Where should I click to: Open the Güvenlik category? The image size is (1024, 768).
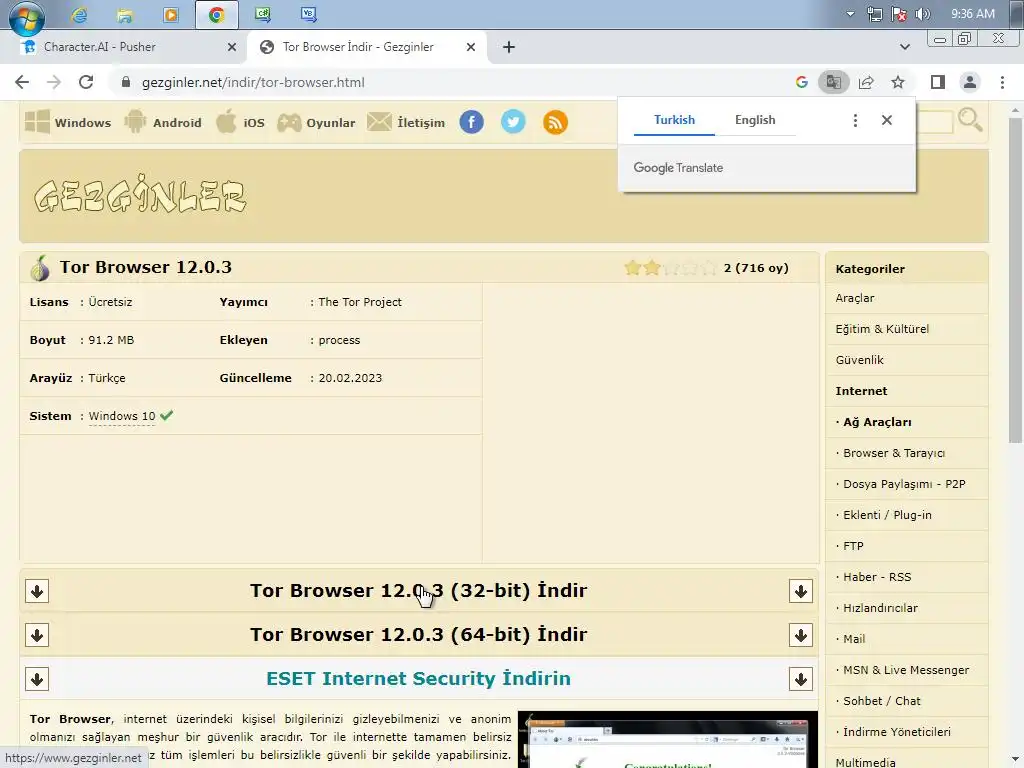pos(859,360)
